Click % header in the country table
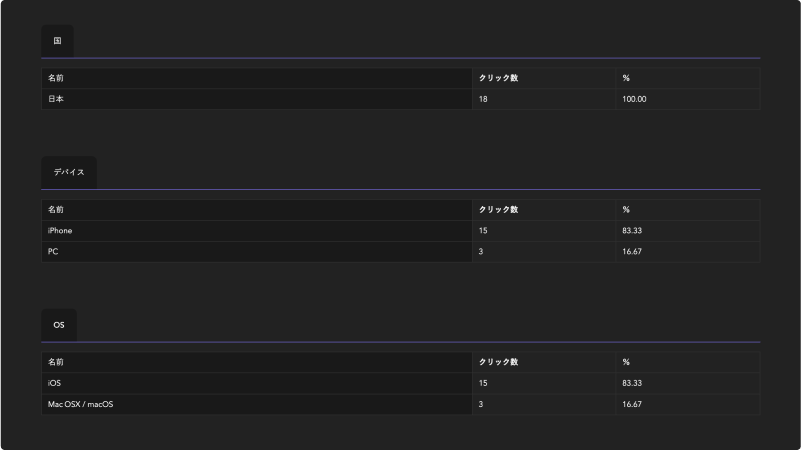The width and height of the screenshot is (801, 450). (x=626, y=78)
